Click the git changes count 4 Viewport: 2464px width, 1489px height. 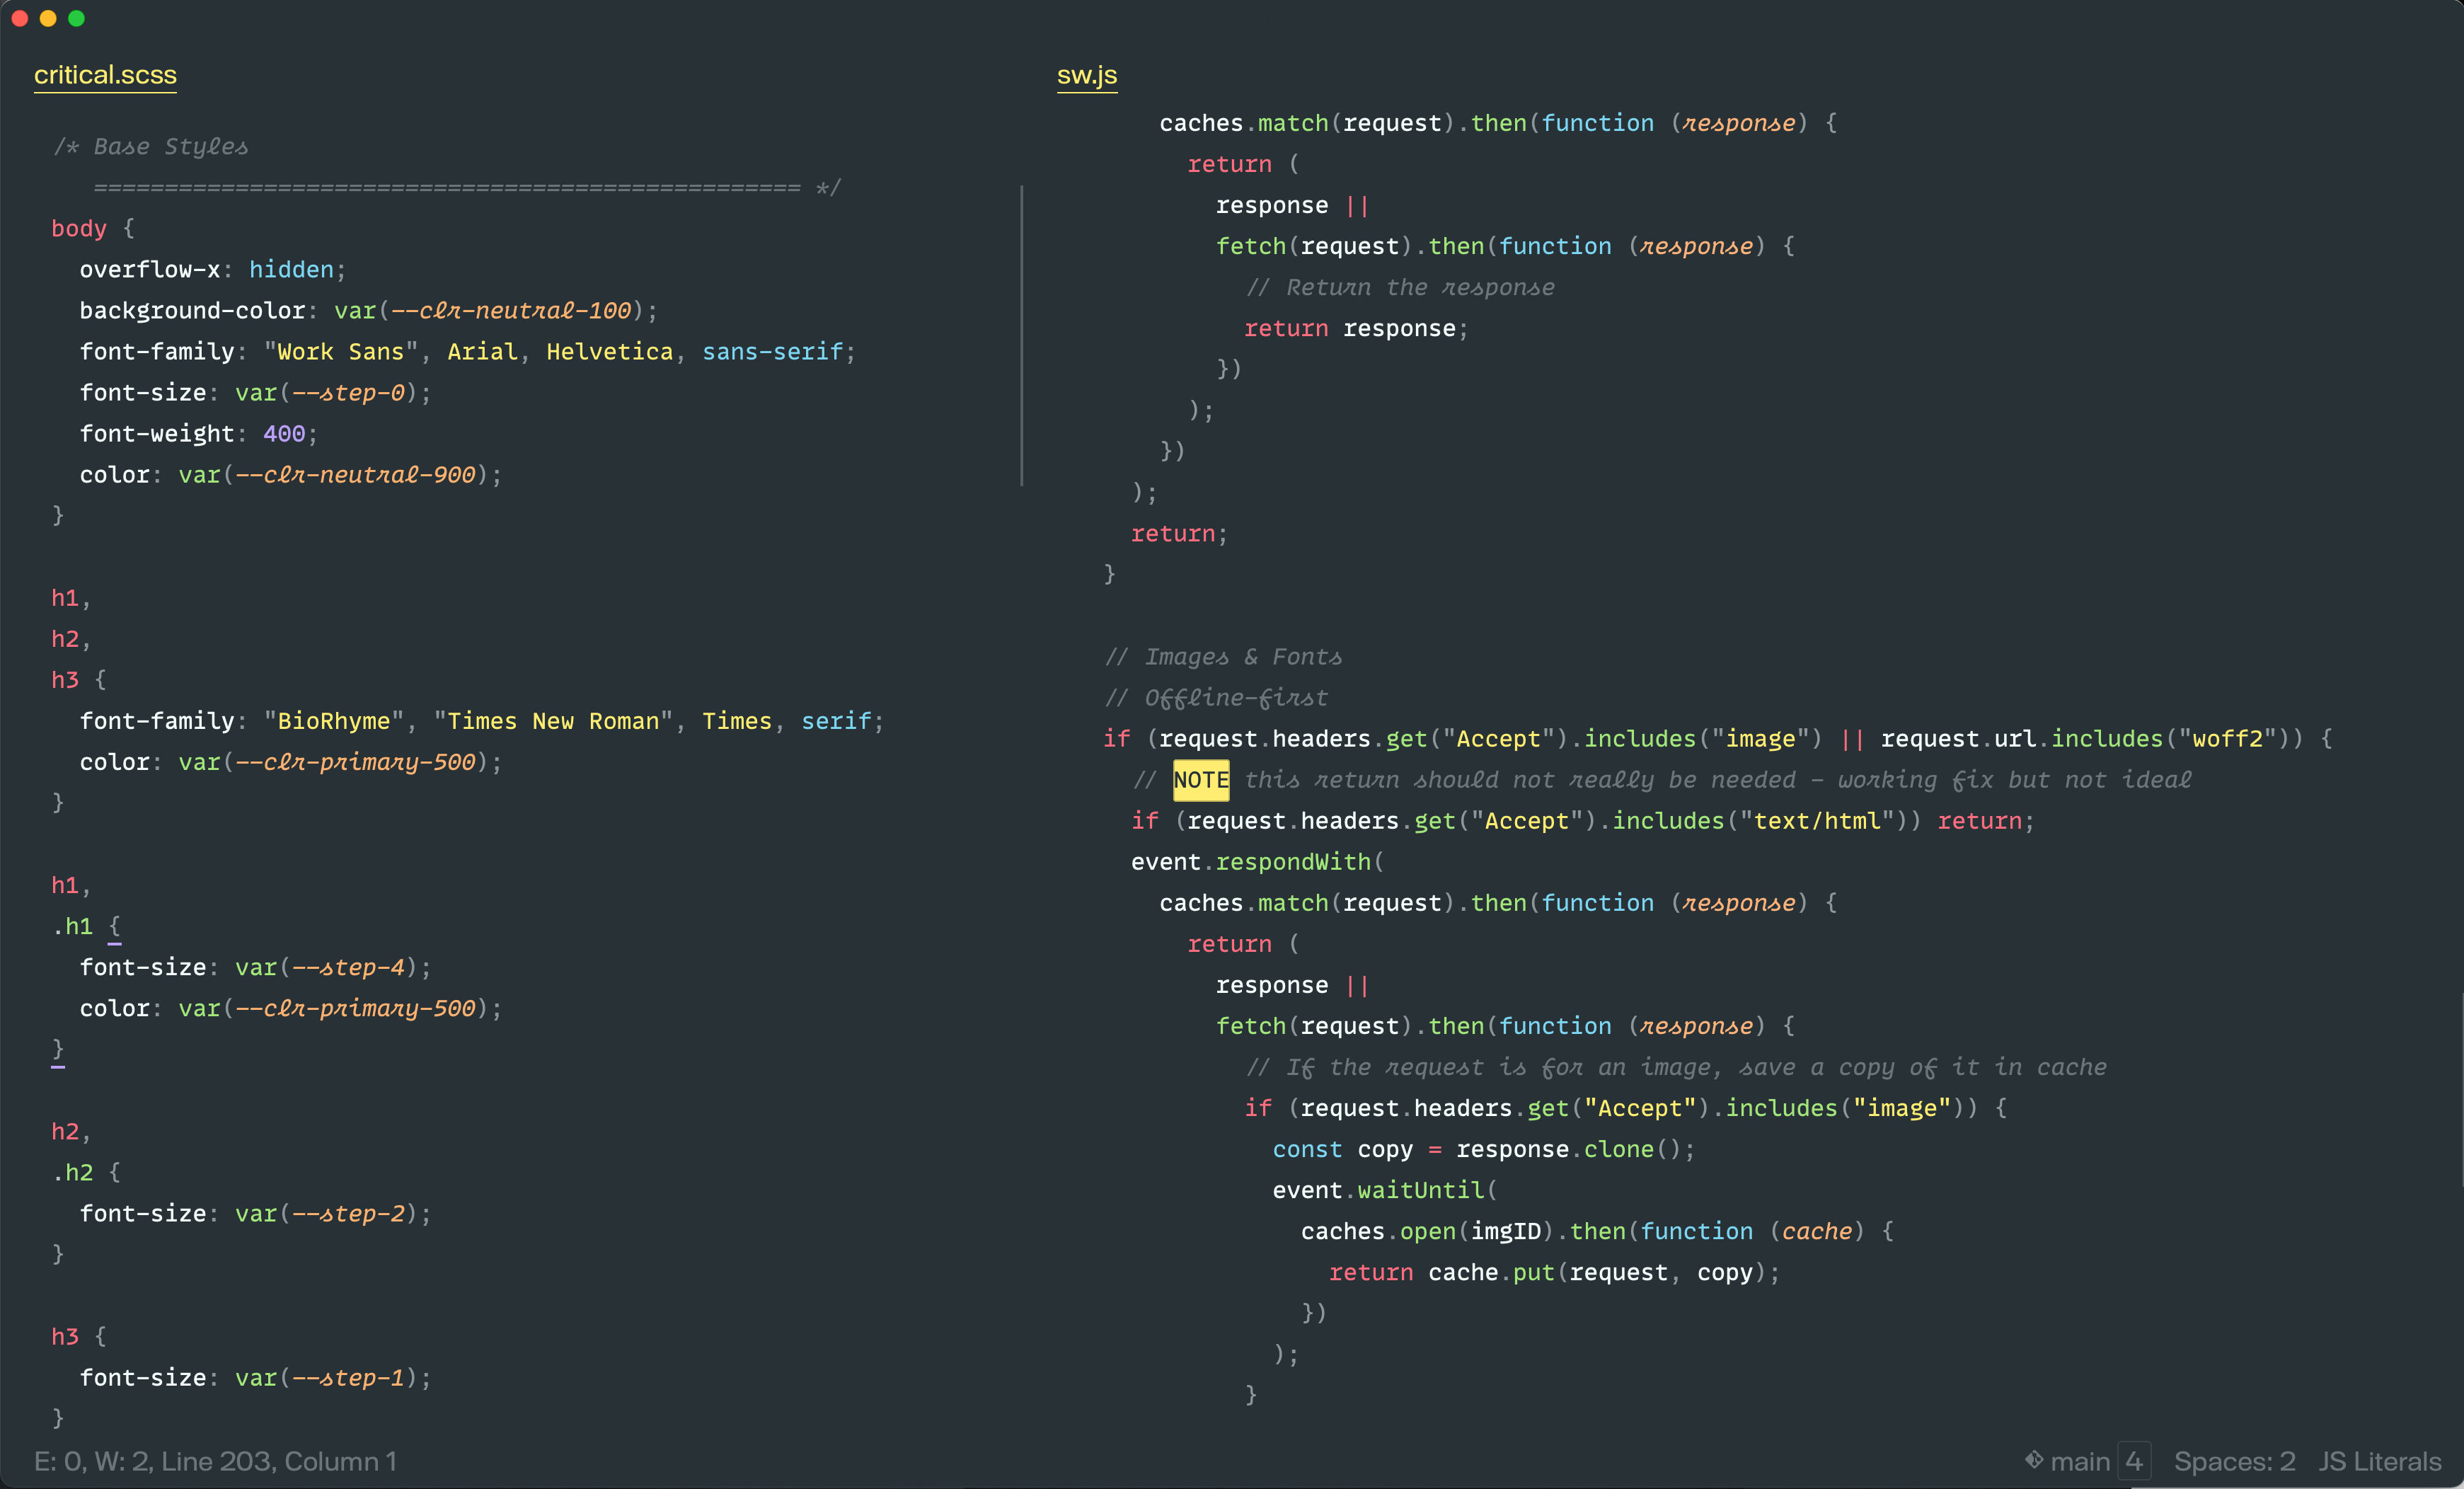point(2134,1461)
